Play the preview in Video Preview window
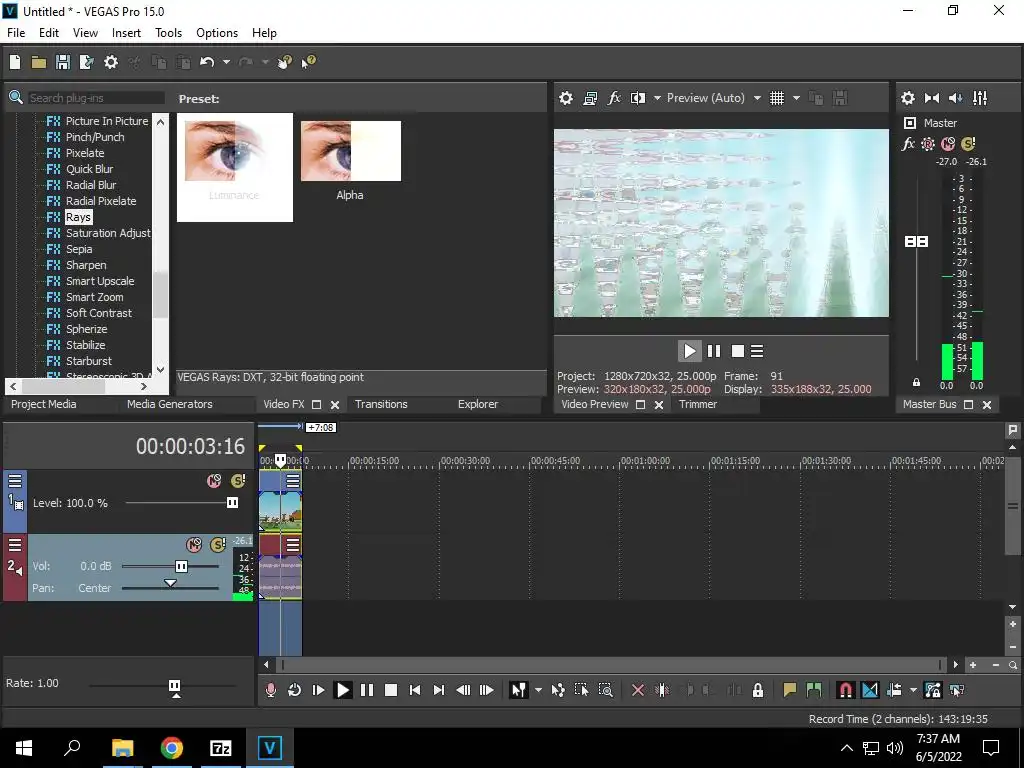The height and width of the screenshot is (768, 1024). point(690,351)
